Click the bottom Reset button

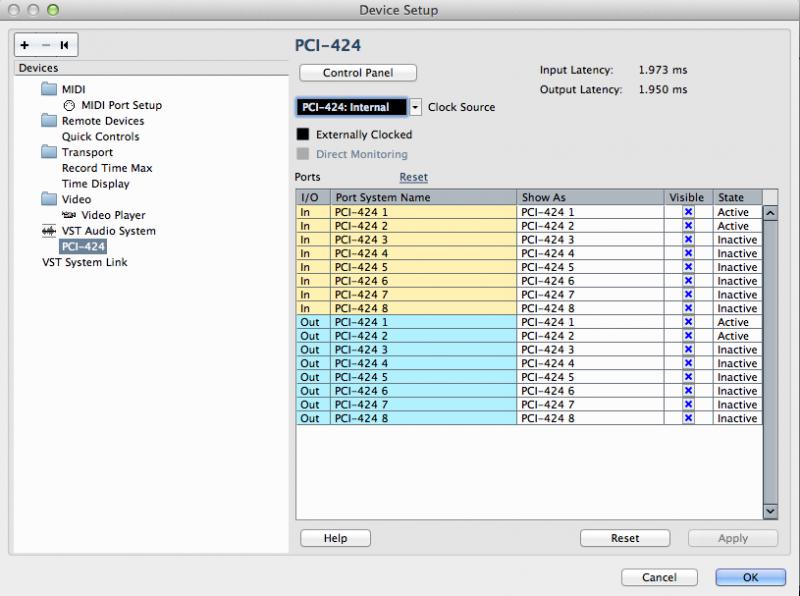tap(624, 538)
